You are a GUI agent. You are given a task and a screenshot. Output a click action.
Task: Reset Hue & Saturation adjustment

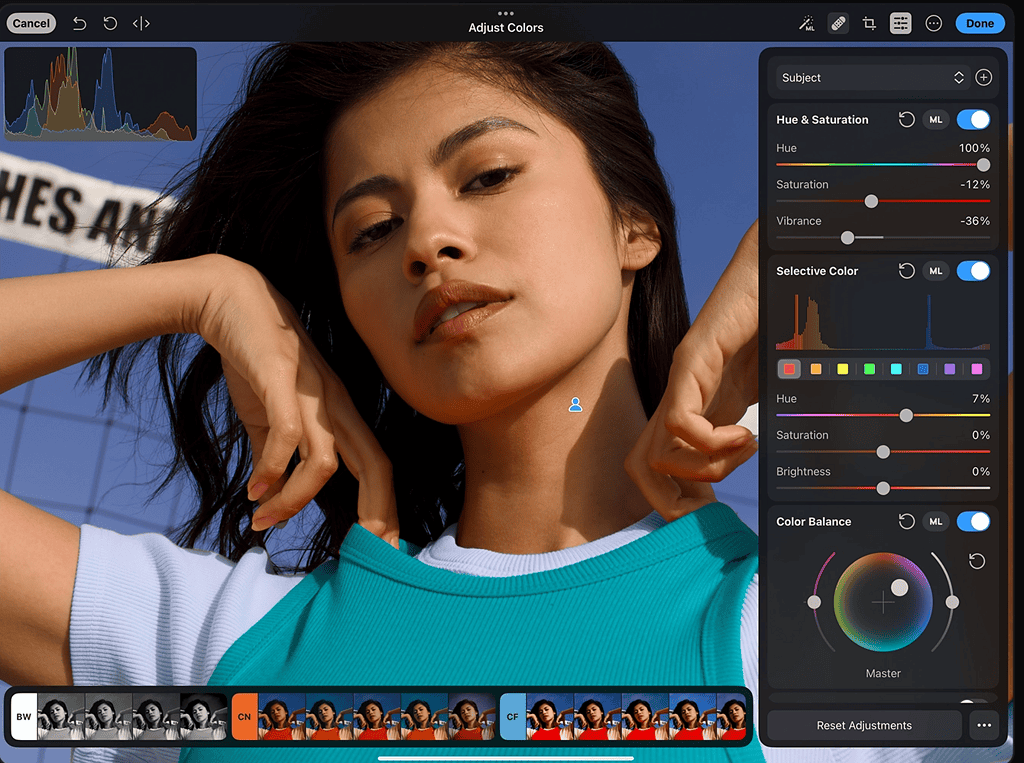click(x=906, y=120)
